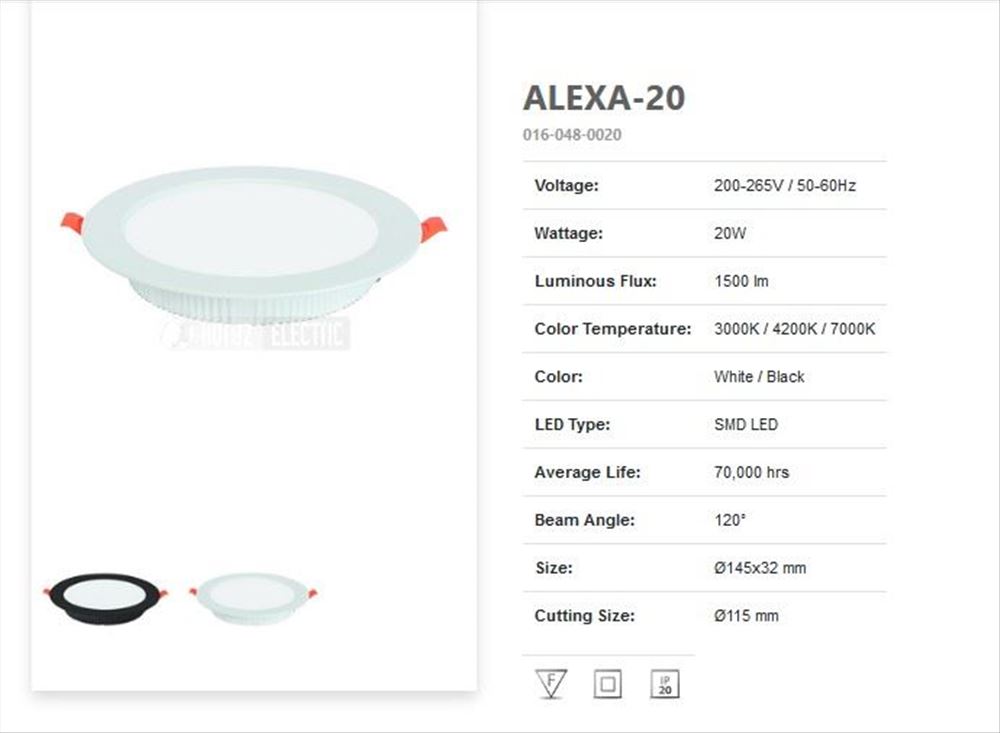This screenshot has height=733, width=1000.
Task: Select the Ø145x32 mm size value
Action: click(760, 568)
